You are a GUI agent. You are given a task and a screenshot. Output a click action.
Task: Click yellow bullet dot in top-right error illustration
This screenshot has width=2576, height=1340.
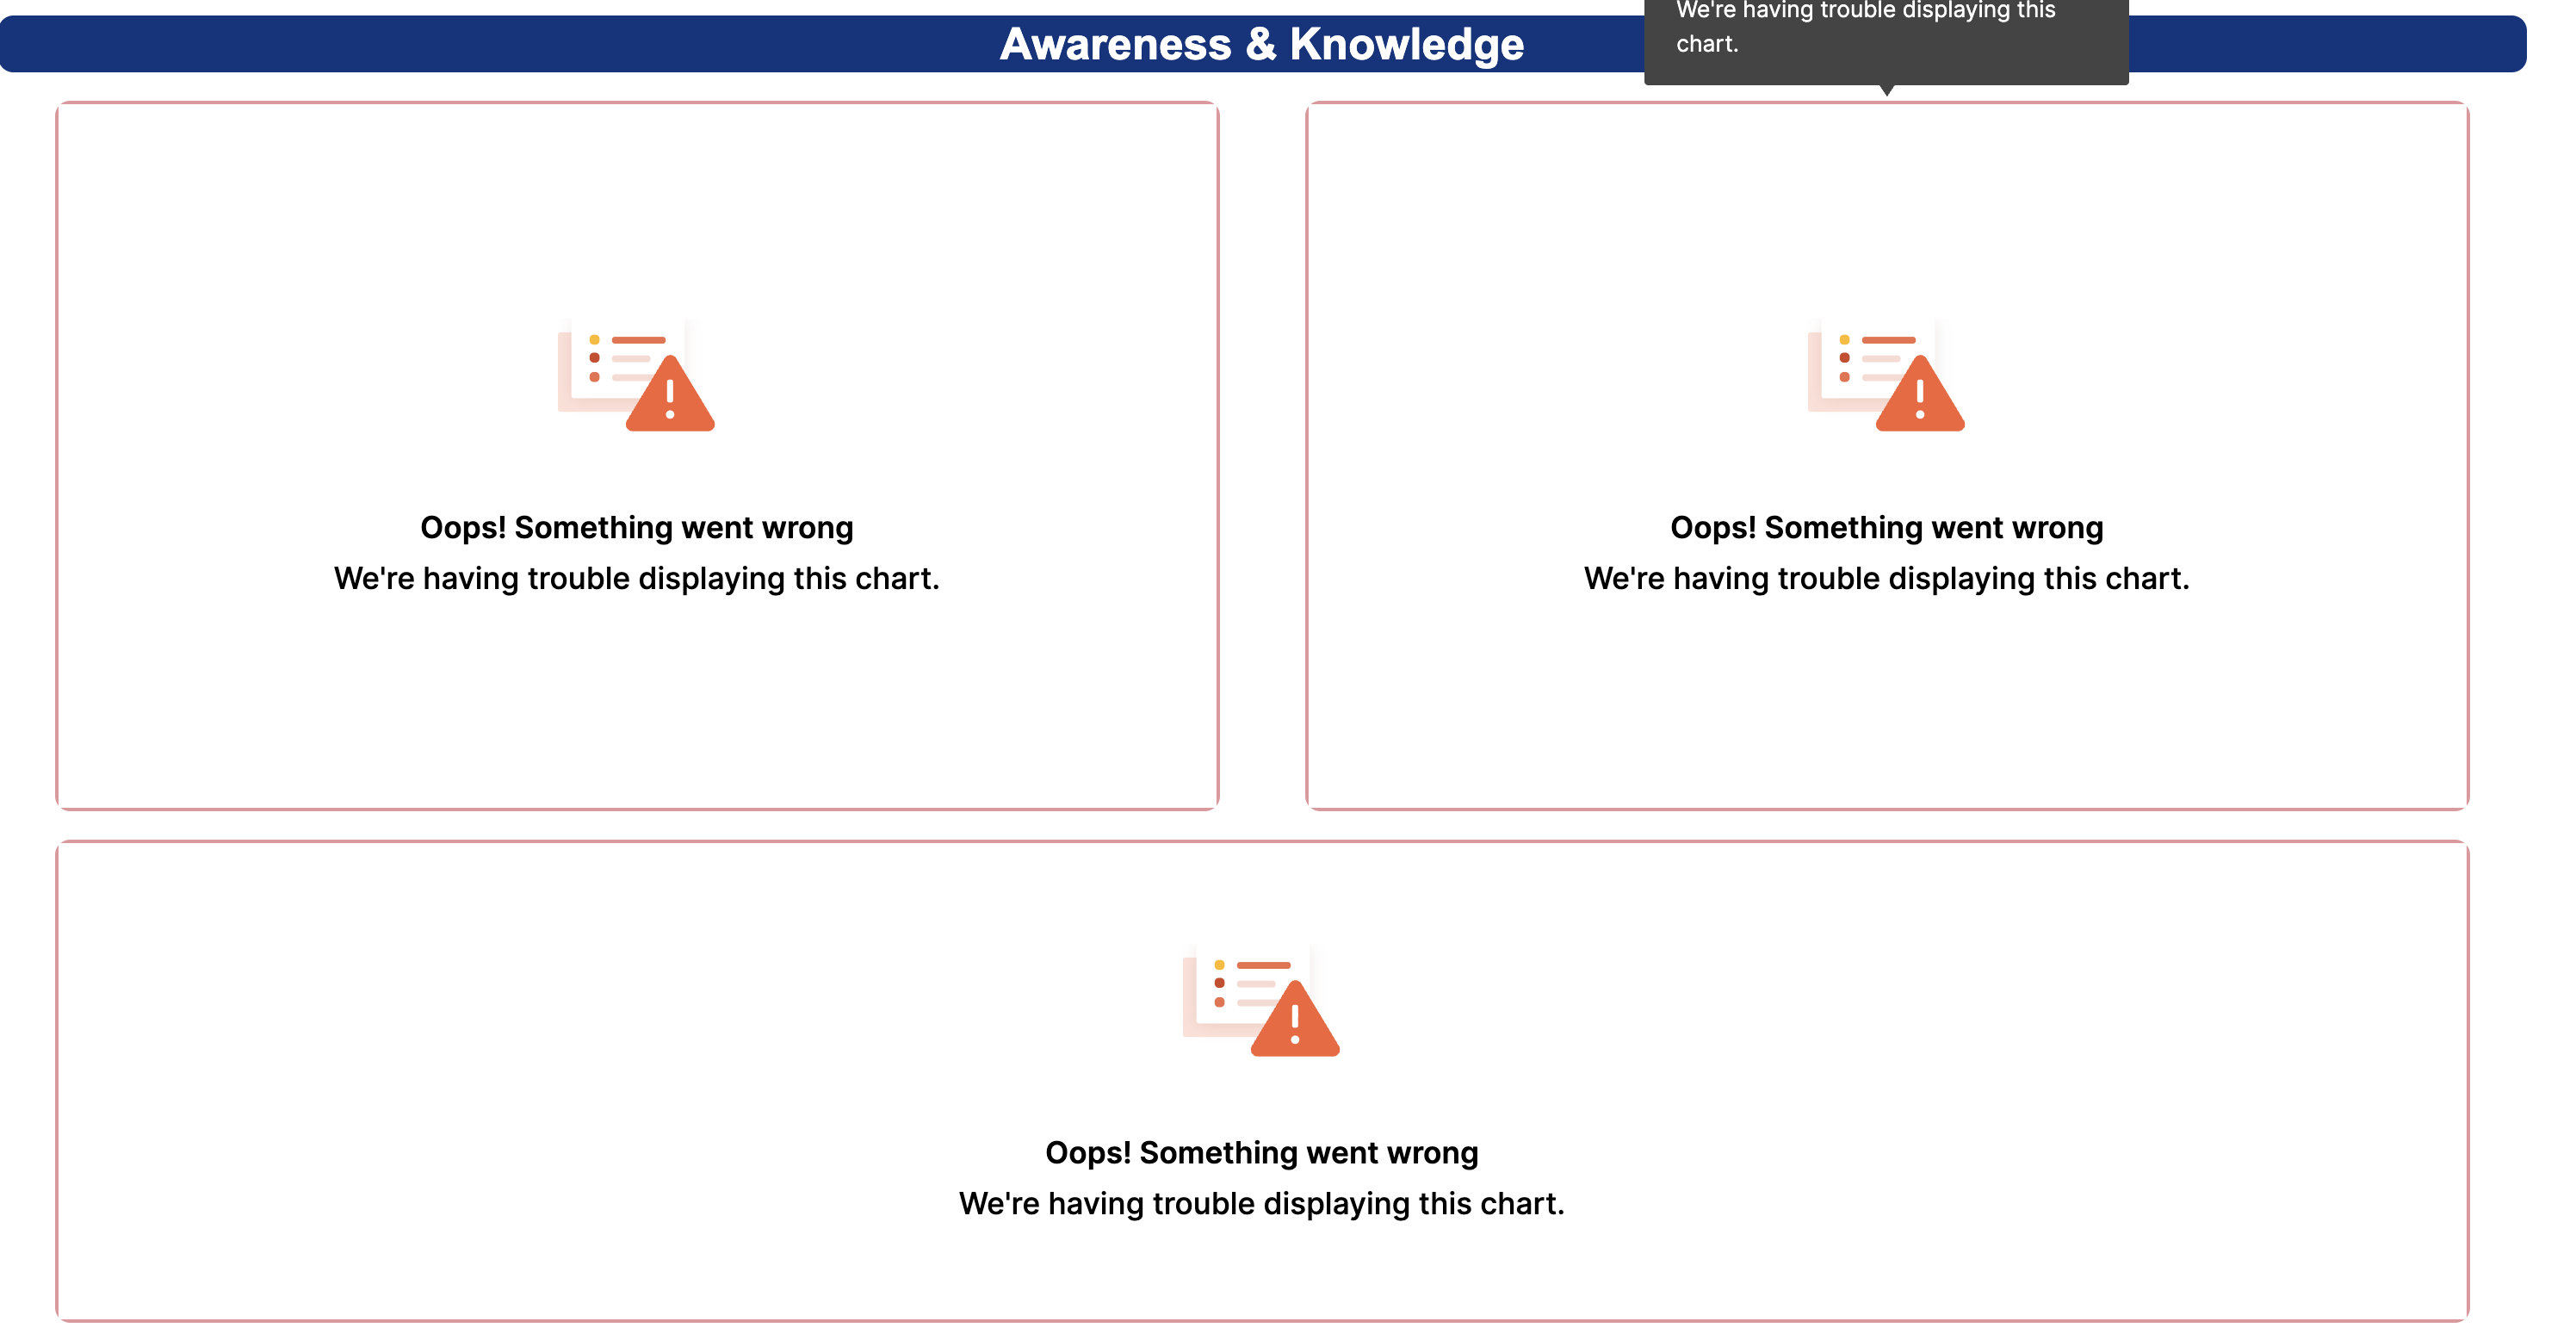(x=1844, y=340)
